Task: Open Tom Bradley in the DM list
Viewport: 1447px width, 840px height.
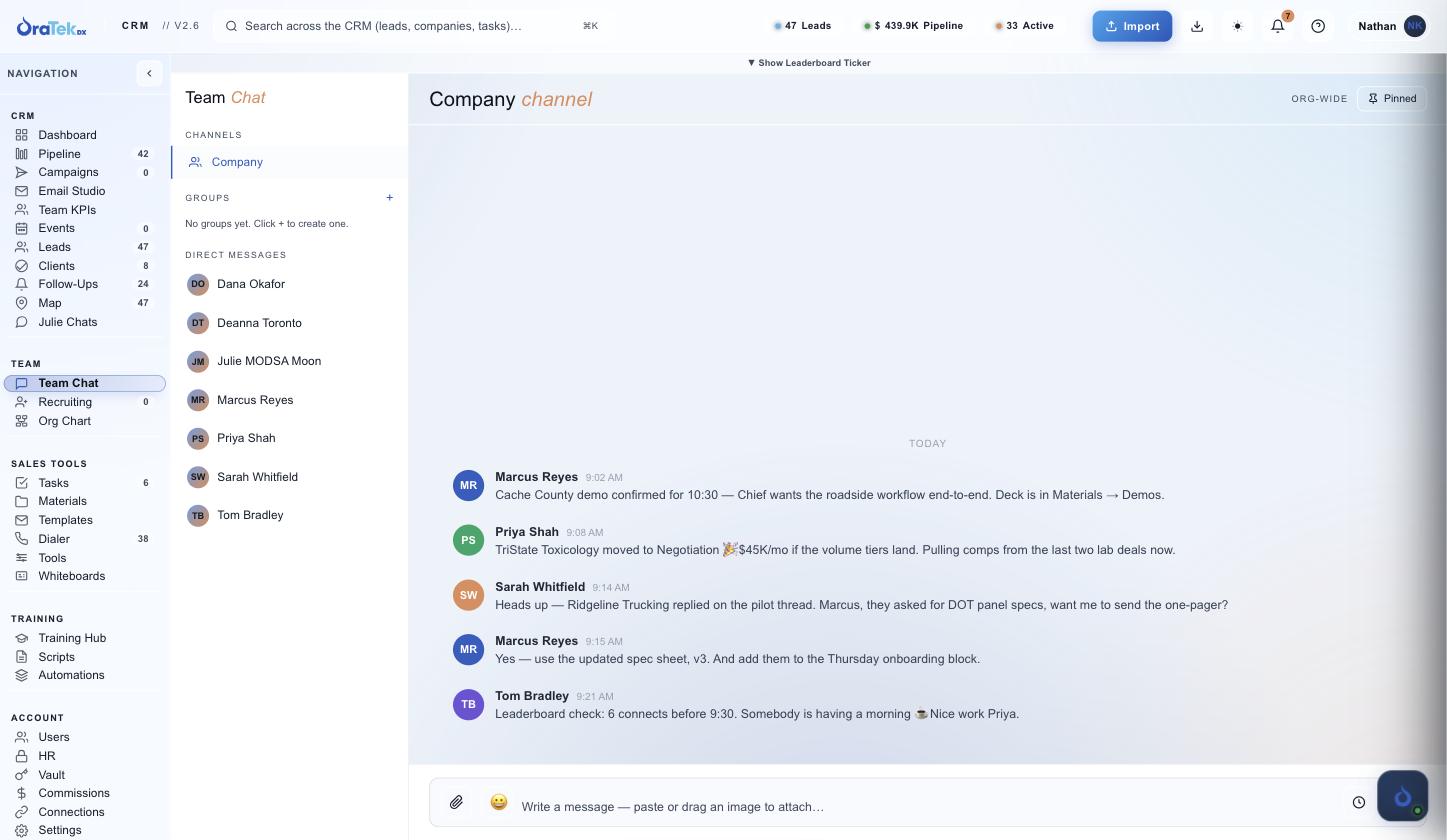Action: 290,515
